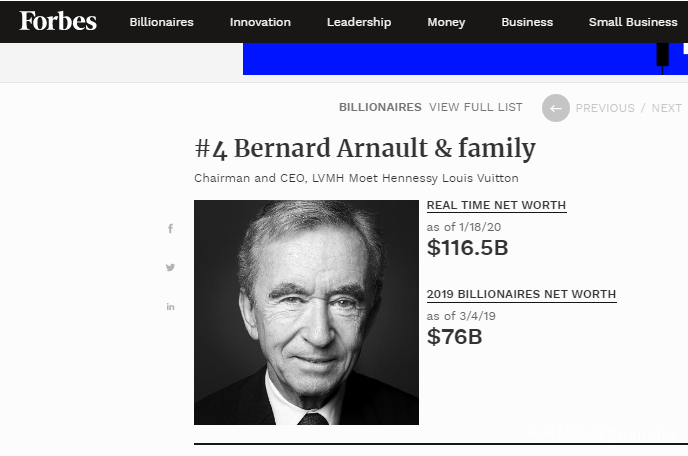This screenshot has width=688, height=456.
Task: Click the '#4 Bernard Arnault & family' heading
Action: [365, 149]
